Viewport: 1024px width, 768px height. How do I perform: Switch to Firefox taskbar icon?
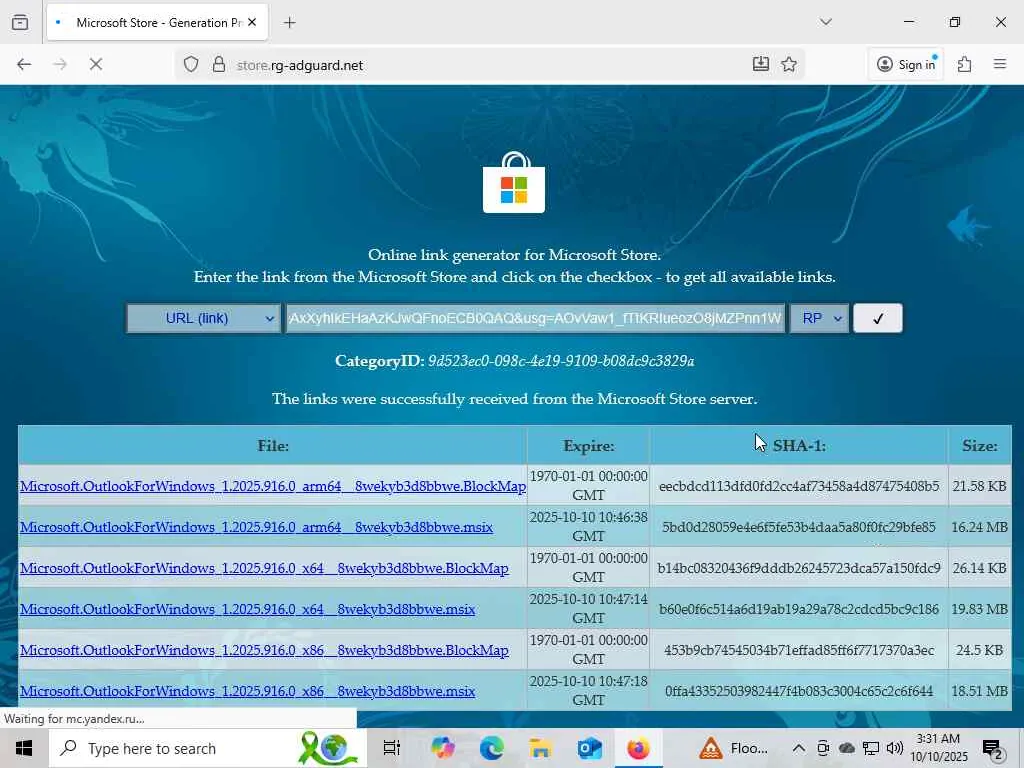[x=639, y=748]
